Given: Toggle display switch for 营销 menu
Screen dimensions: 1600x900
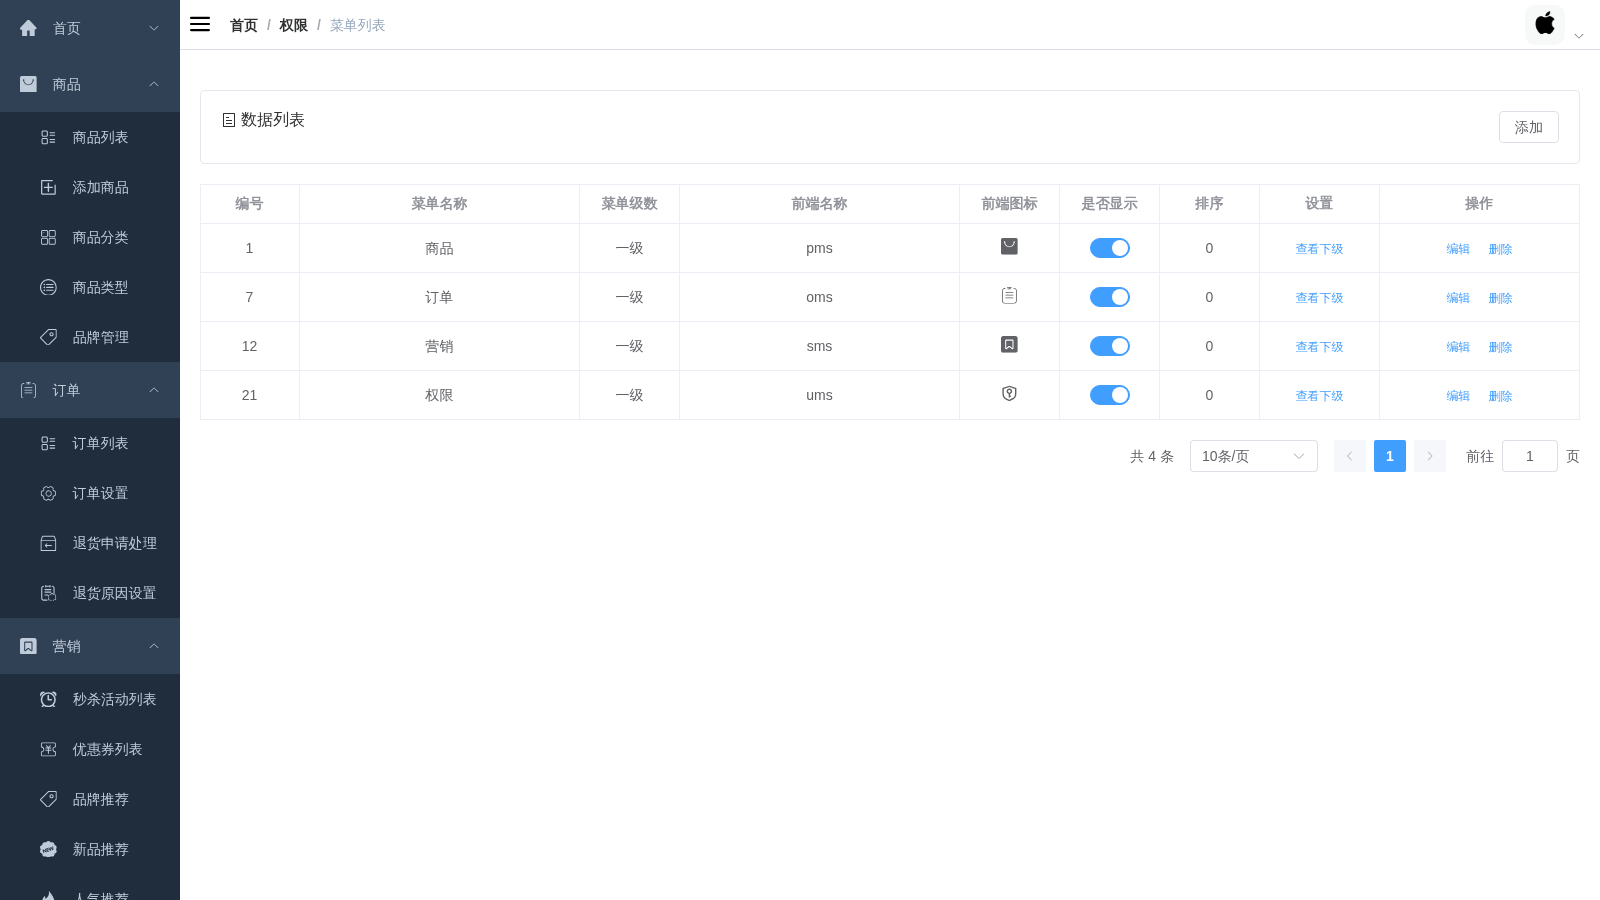Looking at the screenshot, I should [x=1109, y=346].
